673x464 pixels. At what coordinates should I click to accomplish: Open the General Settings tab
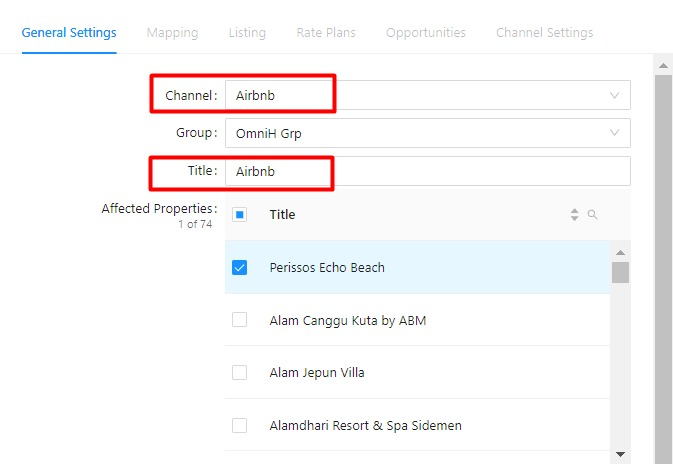69,33
